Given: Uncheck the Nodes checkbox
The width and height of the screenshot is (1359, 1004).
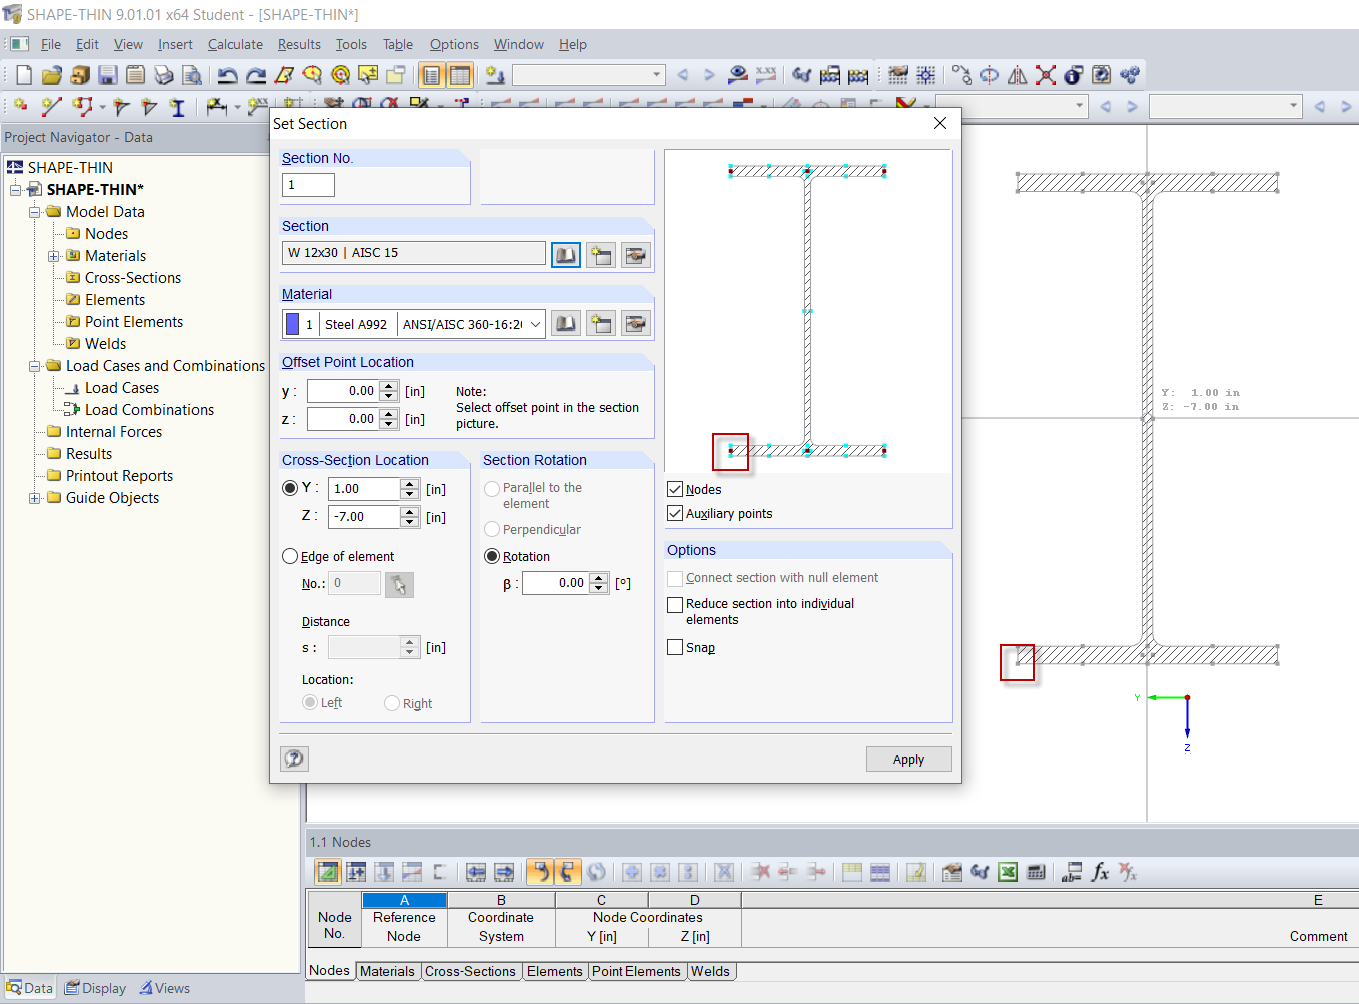Looking at the screenshot, I should [675, 489].
